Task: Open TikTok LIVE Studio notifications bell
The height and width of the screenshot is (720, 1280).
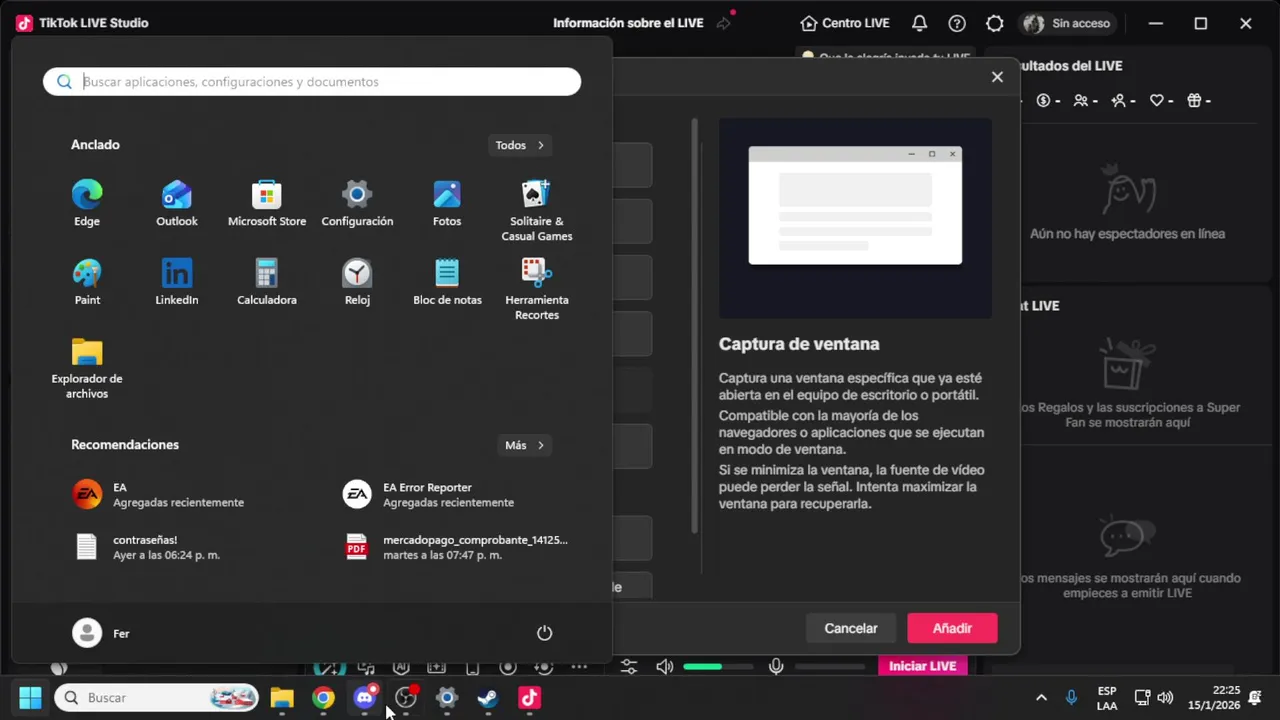Action: coord(919,23)
